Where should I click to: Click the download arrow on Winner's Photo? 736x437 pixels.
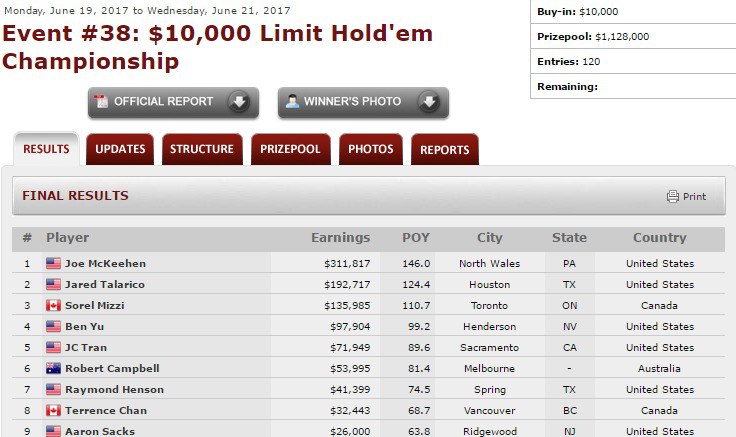428,102
